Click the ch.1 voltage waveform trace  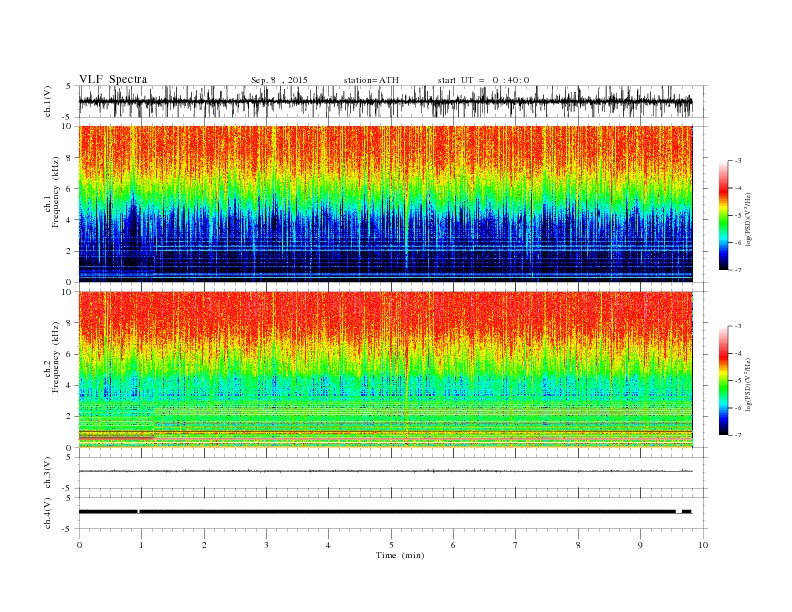[385, 101]
